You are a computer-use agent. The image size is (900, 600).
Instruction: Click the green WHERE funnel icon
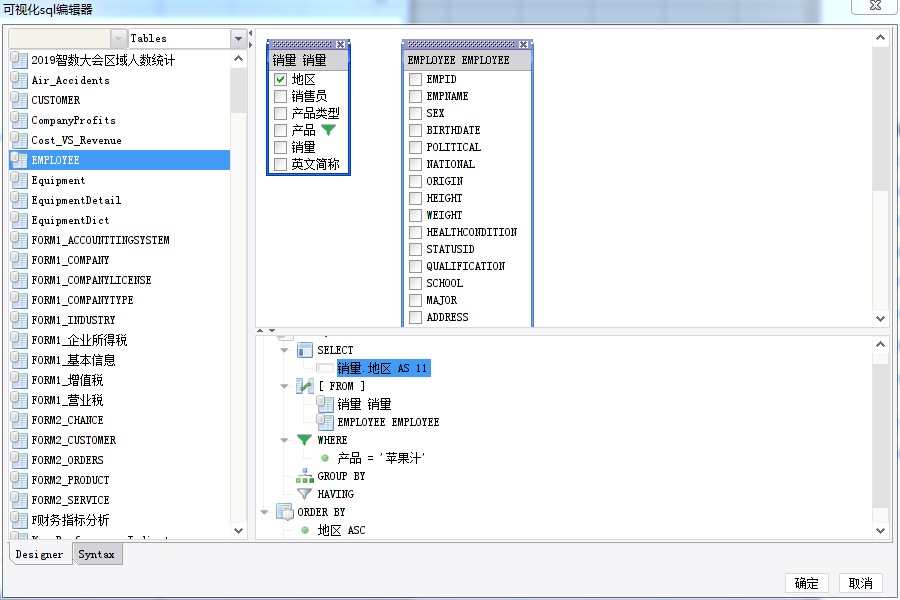(x=304, y=440)
